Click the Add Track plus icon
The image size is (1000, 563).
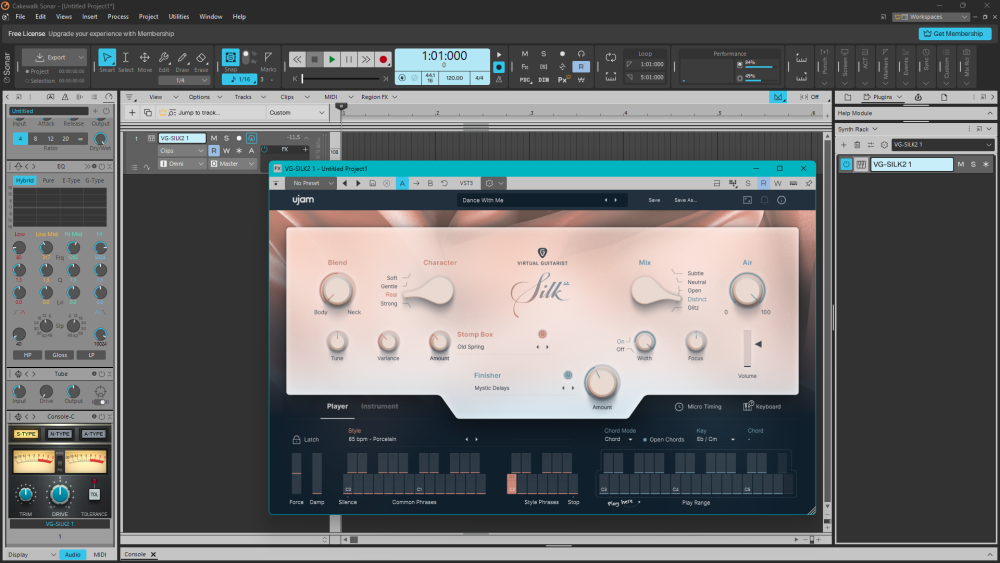point(132,112)
